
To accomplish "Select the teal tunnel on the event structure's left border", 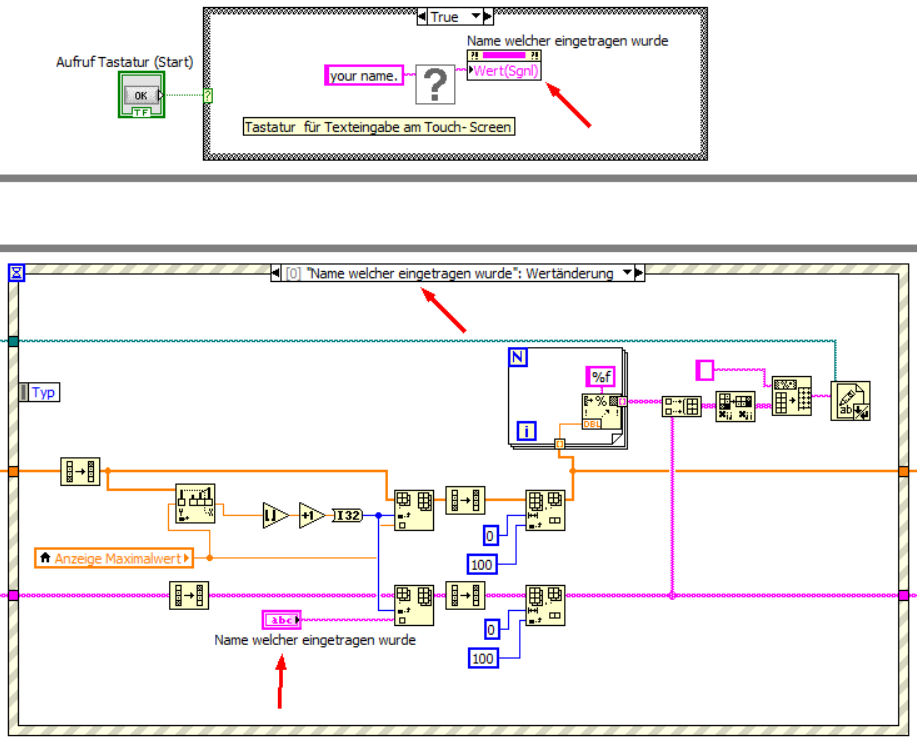I will point(13,341).
